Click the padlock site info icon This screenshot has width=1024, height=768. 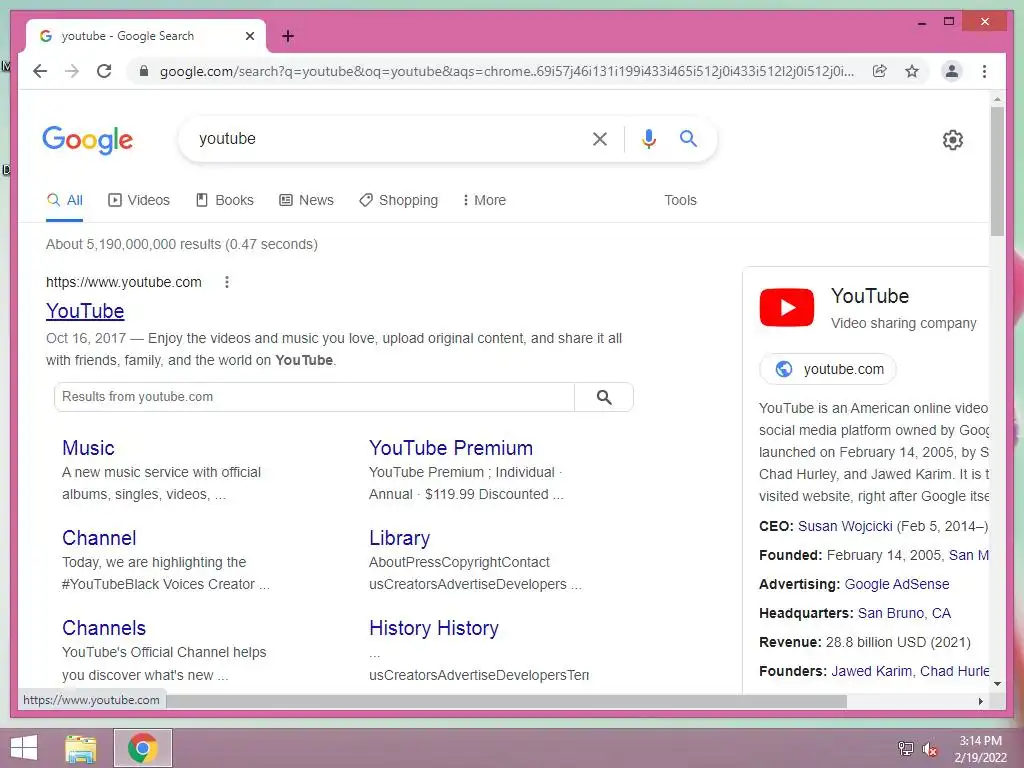click(x=144, y=71)
